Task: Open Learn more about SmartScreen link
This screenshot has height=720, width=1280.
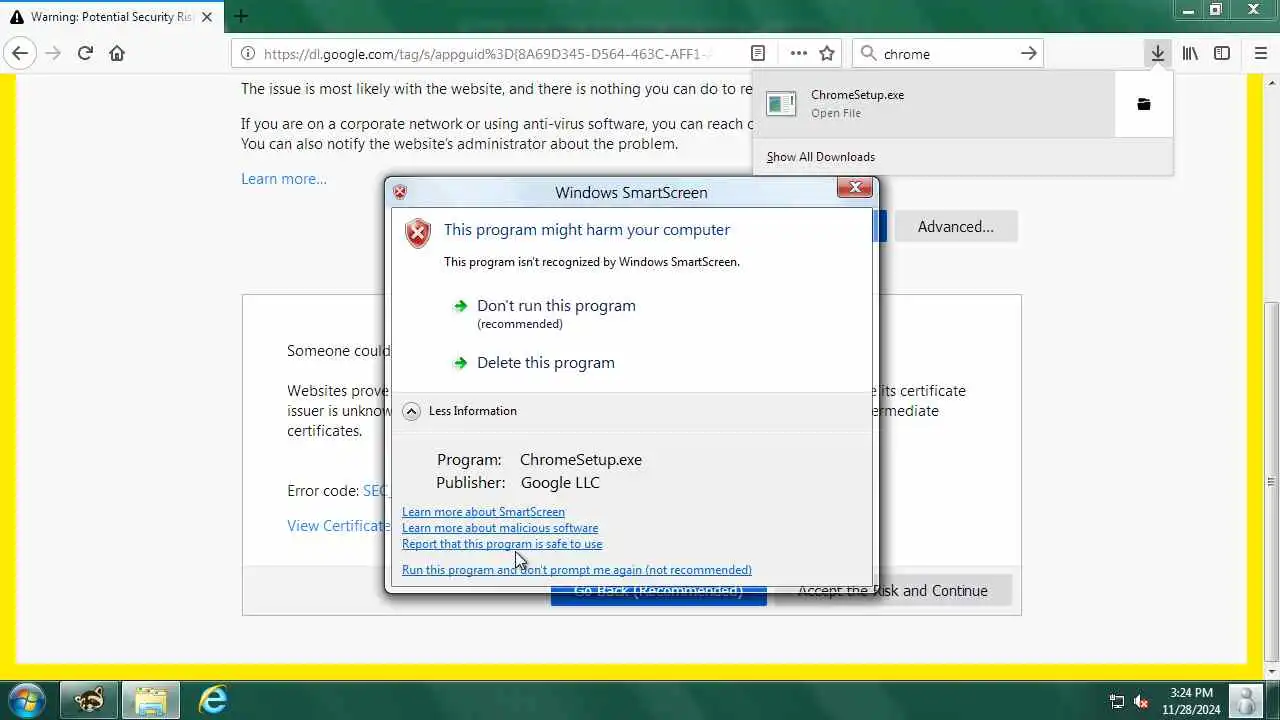Action: coord(483,512)
